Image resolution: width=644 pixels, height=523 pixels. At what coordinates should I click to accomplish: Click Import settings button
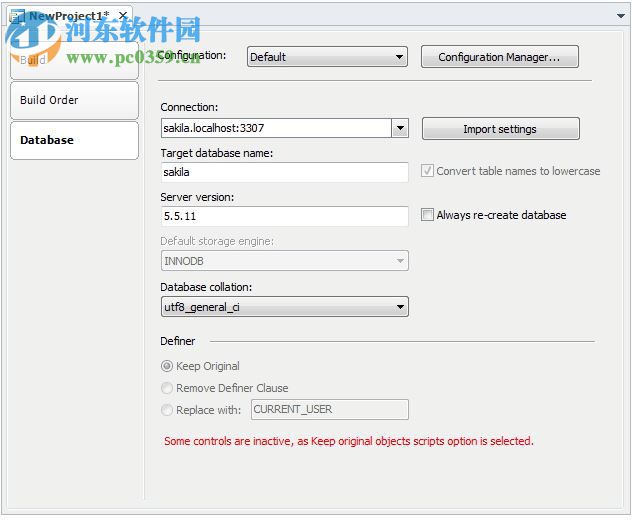(x=501, y=129)
